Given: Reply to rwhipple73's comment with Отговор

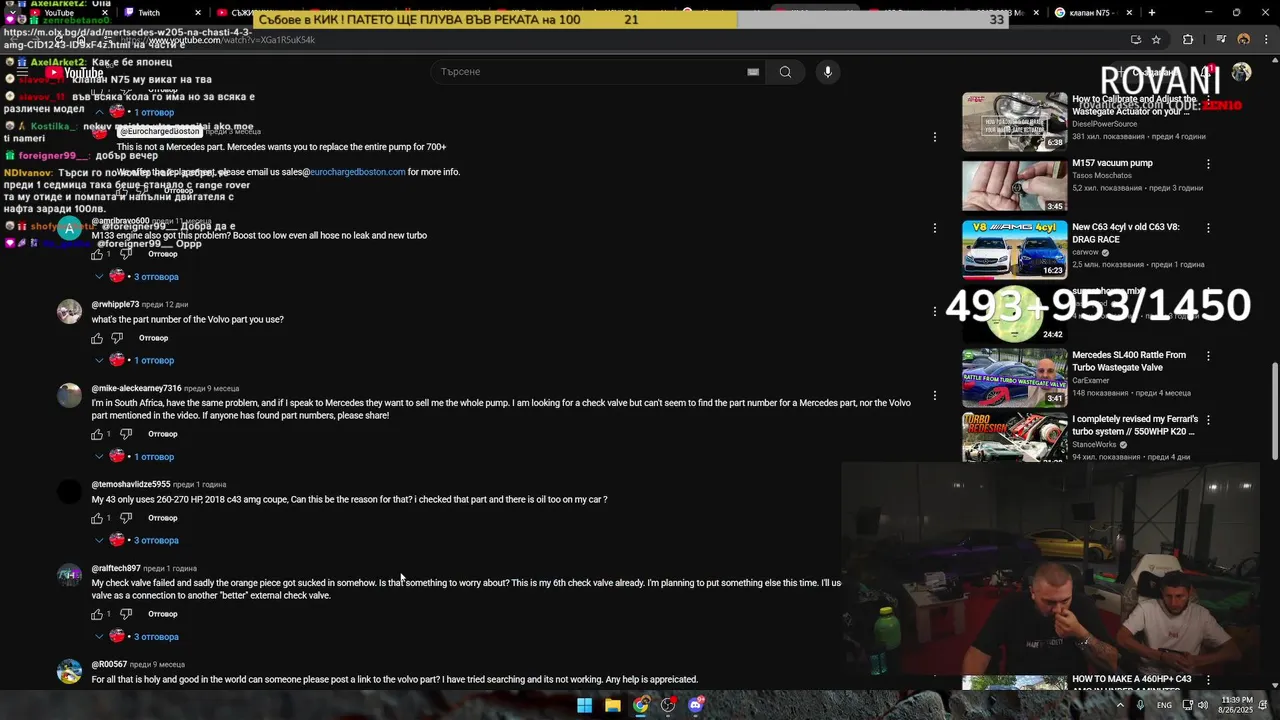Looking at the screenshot, I should pos(153,338).
